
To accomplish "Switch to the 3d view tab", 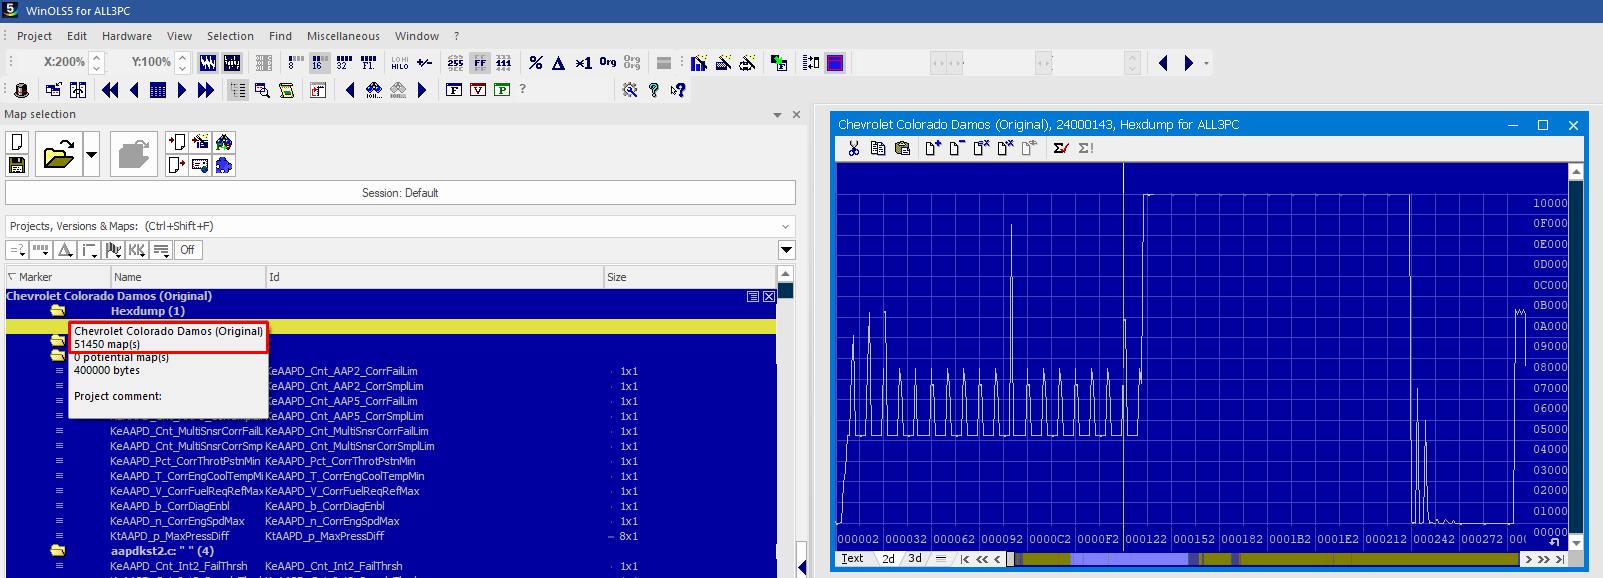I will [x=915, y=559].
